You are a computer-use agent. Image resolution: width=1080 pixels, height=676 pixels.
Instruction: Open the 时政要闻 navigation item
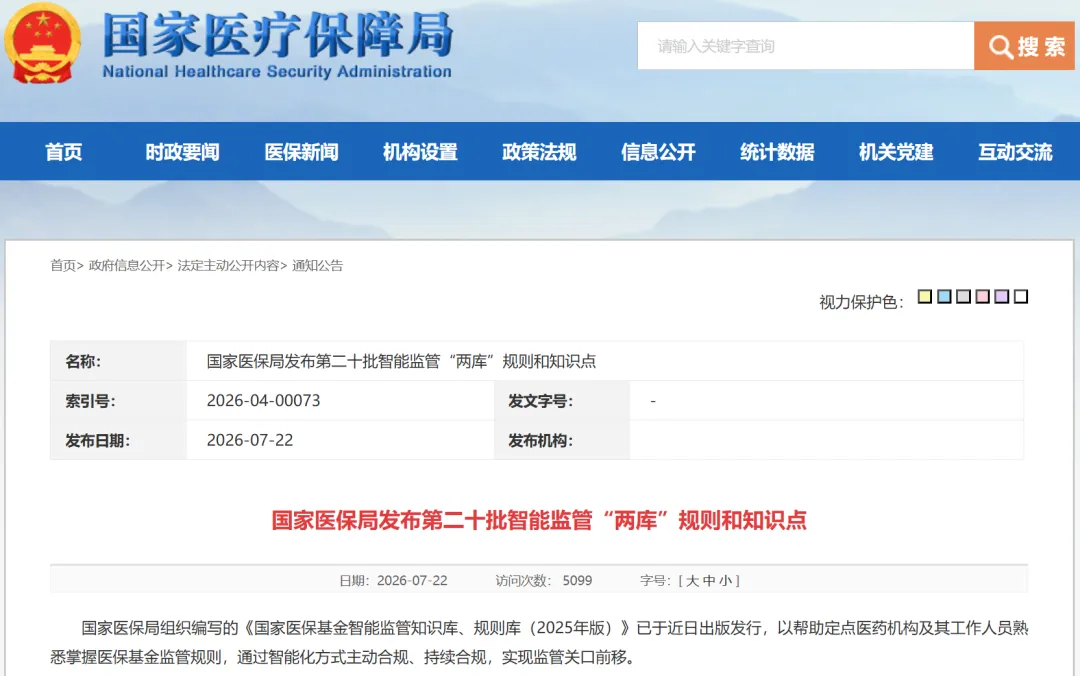coord(183,152)
